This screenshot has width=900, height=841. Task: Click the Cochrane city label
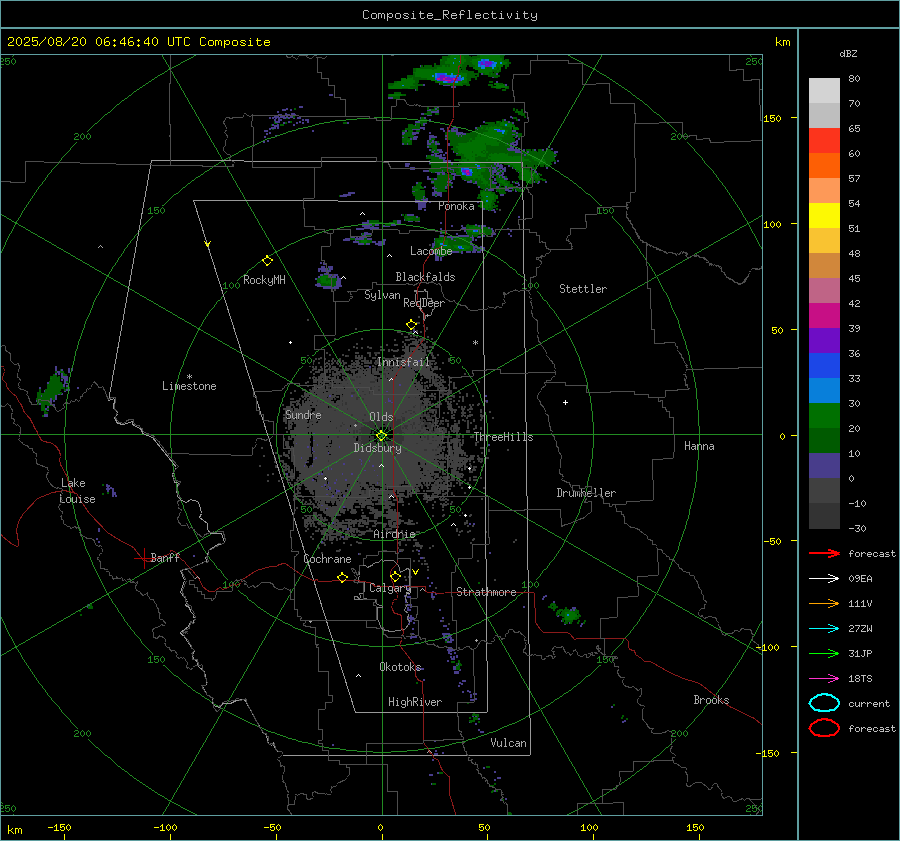(327, 559)
